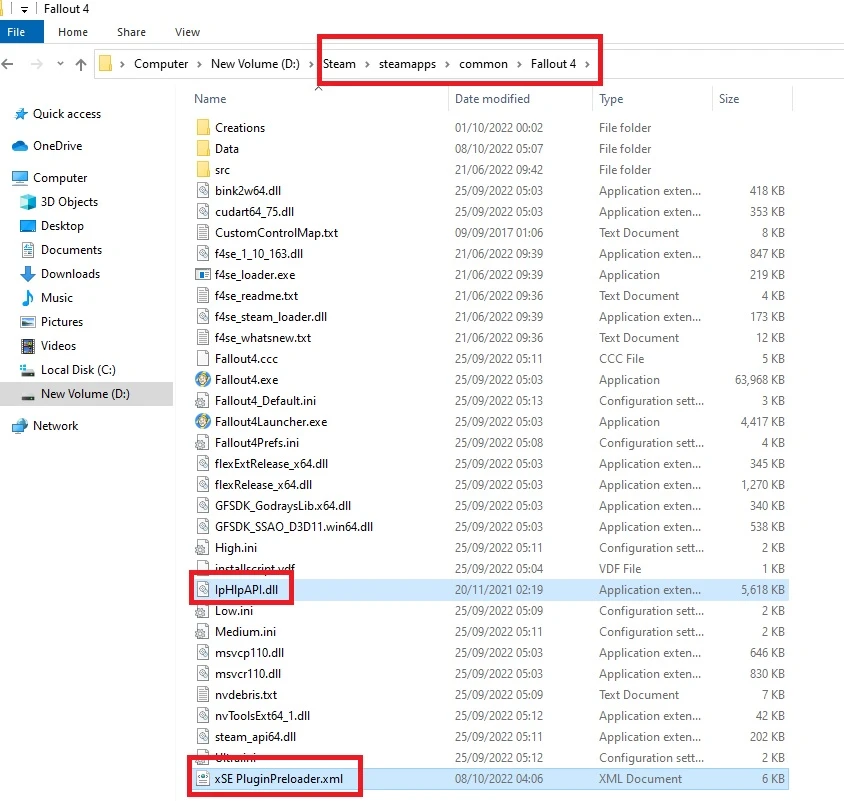
Task: Click the Fallout4Launcher.exe icon
Action: pyautogui.click(x=203, y=421)
